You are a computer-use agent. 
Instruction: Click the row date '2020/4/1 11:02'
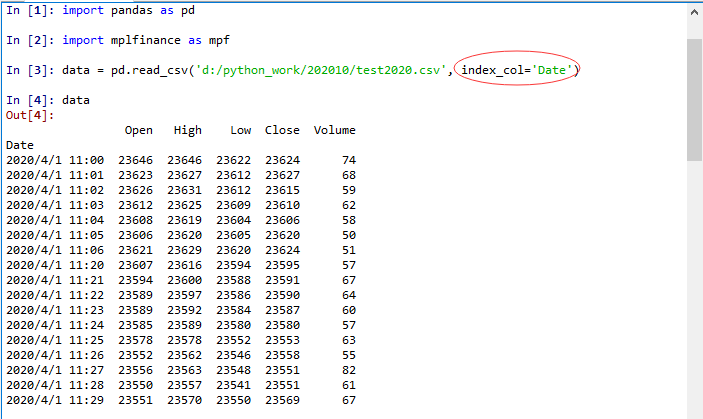tap(55, 190)
